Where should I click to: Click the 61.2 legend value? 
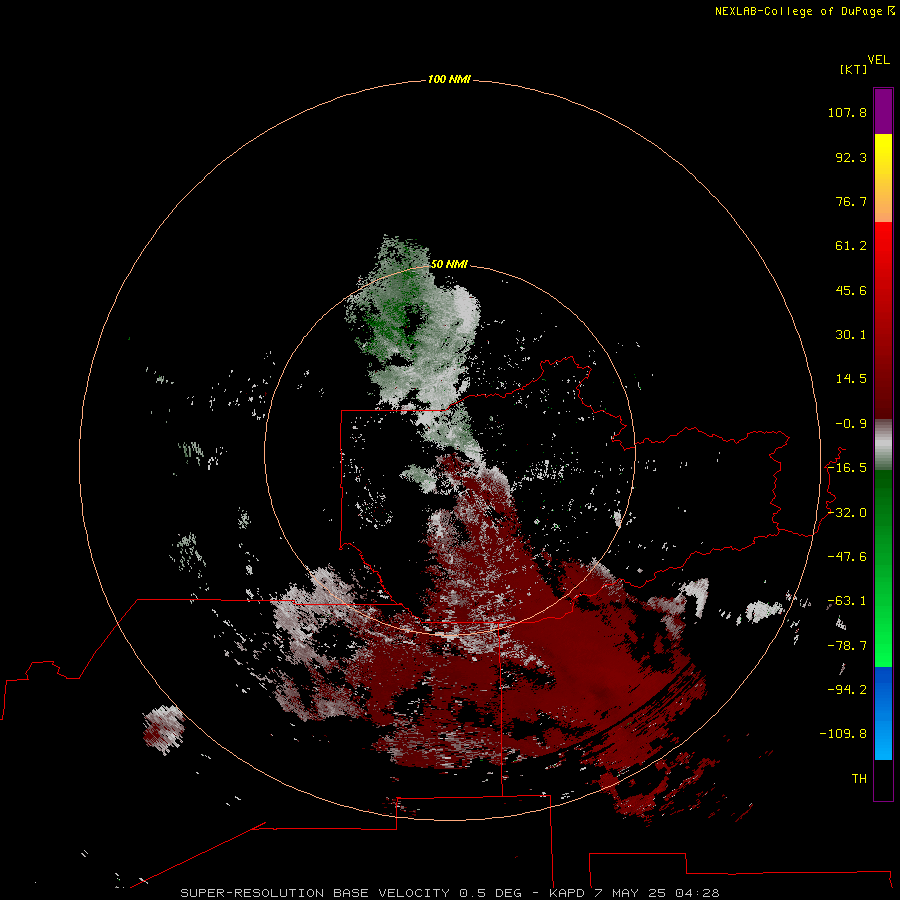pos(851,246)
